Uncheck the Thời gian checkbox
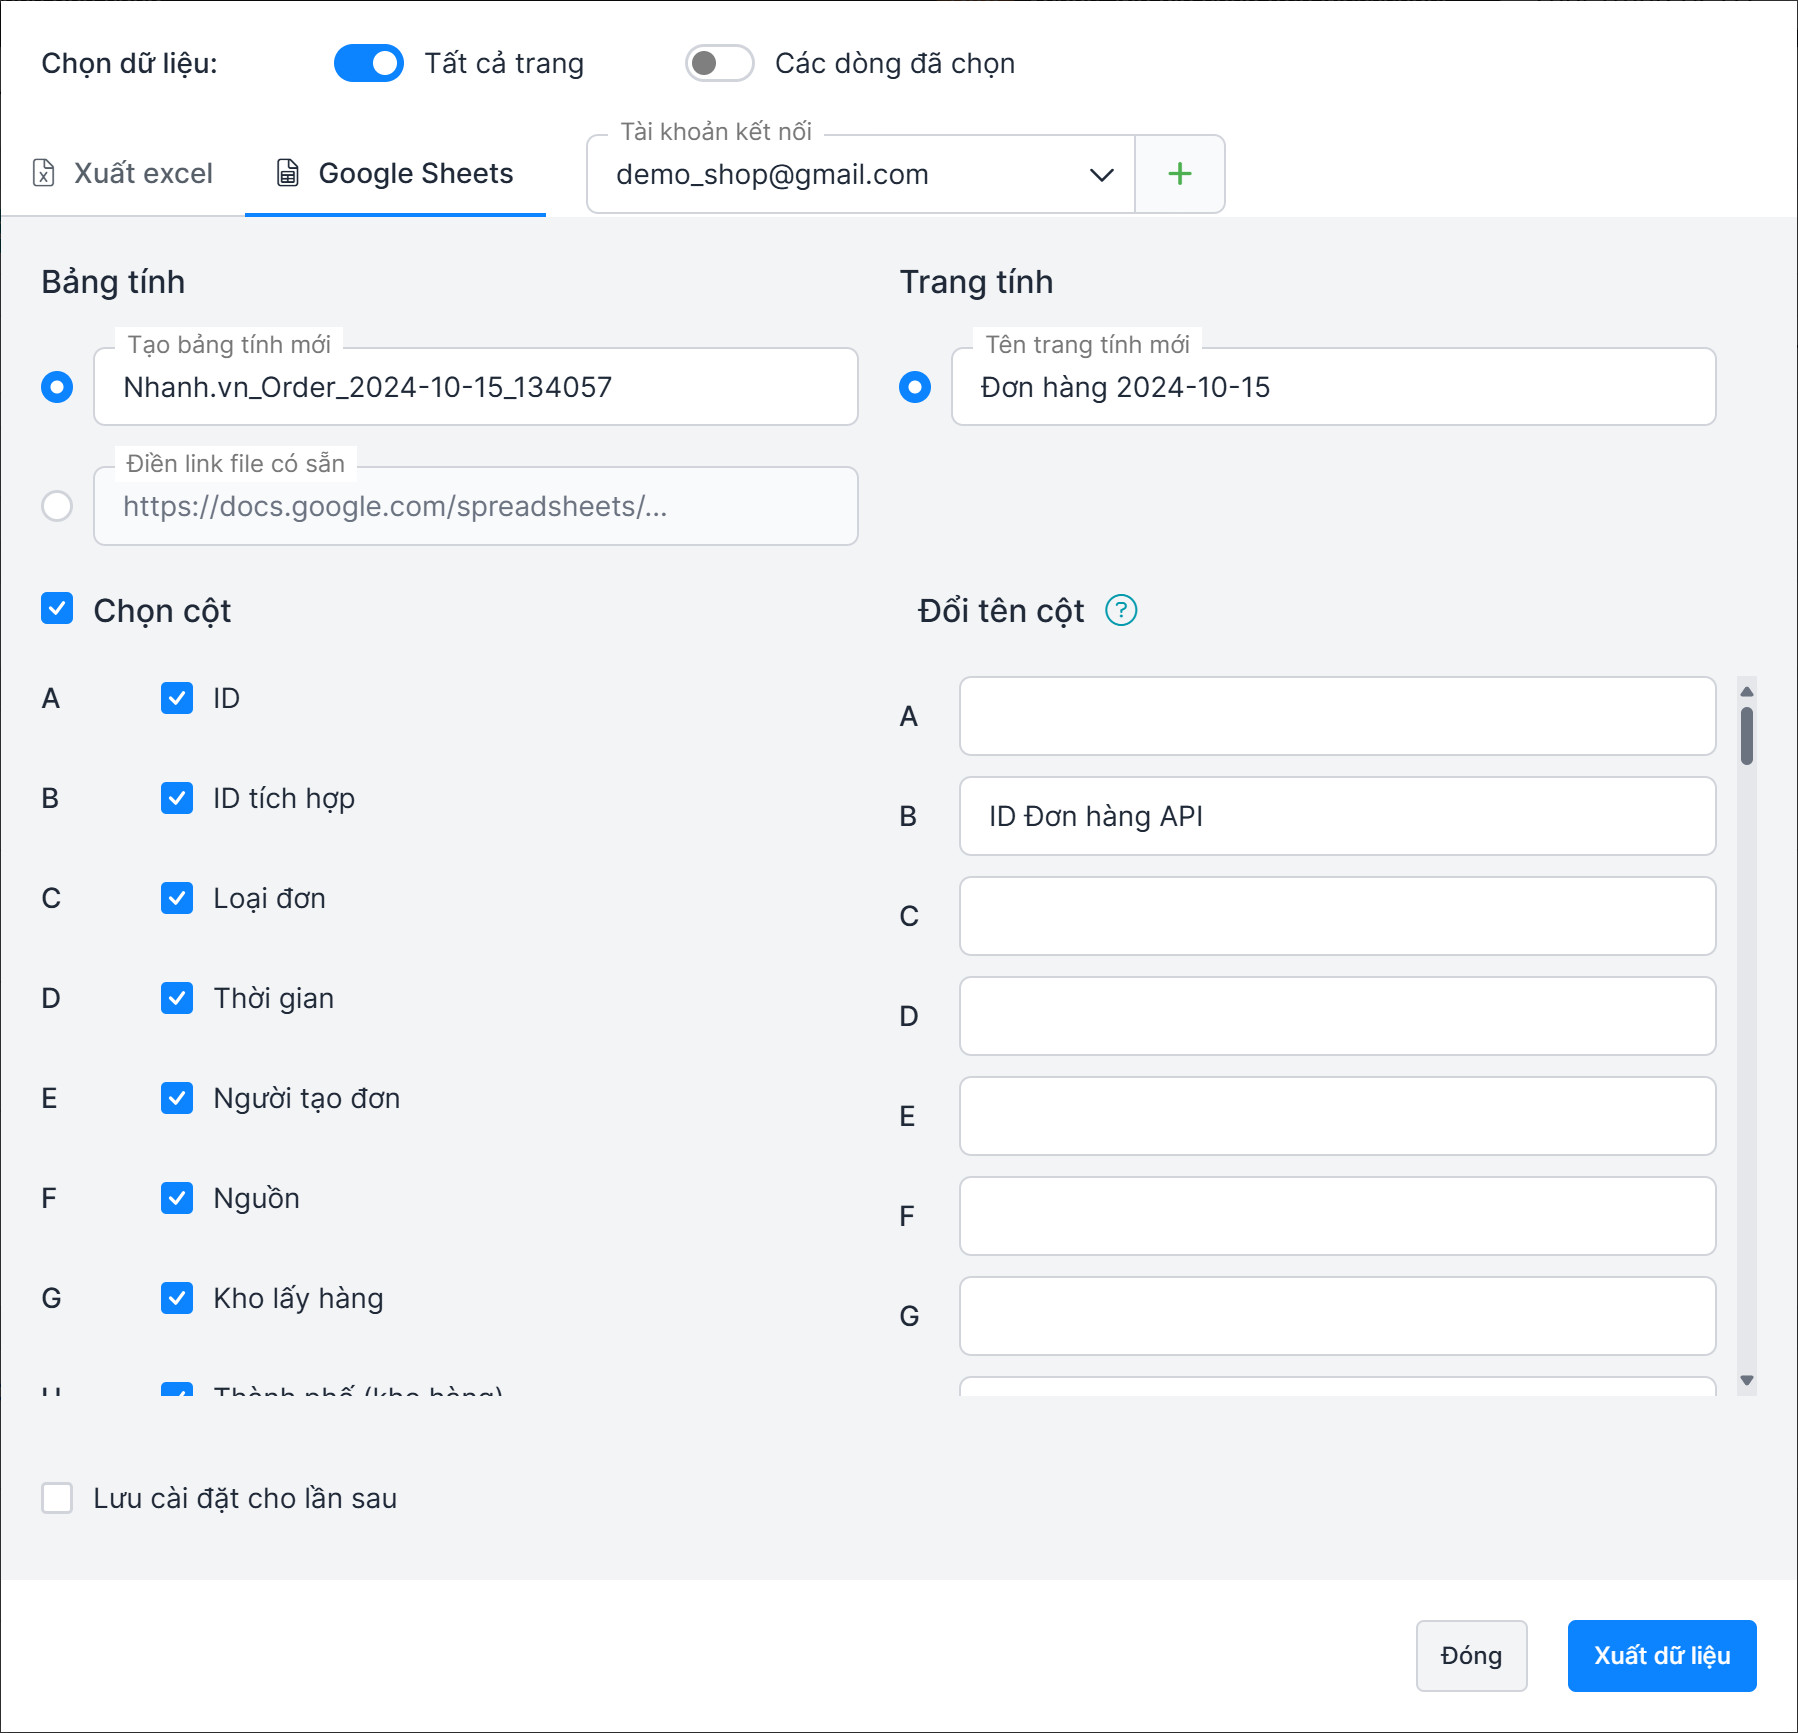This screenshot has height=1733, width=1798. click(177, 998)
